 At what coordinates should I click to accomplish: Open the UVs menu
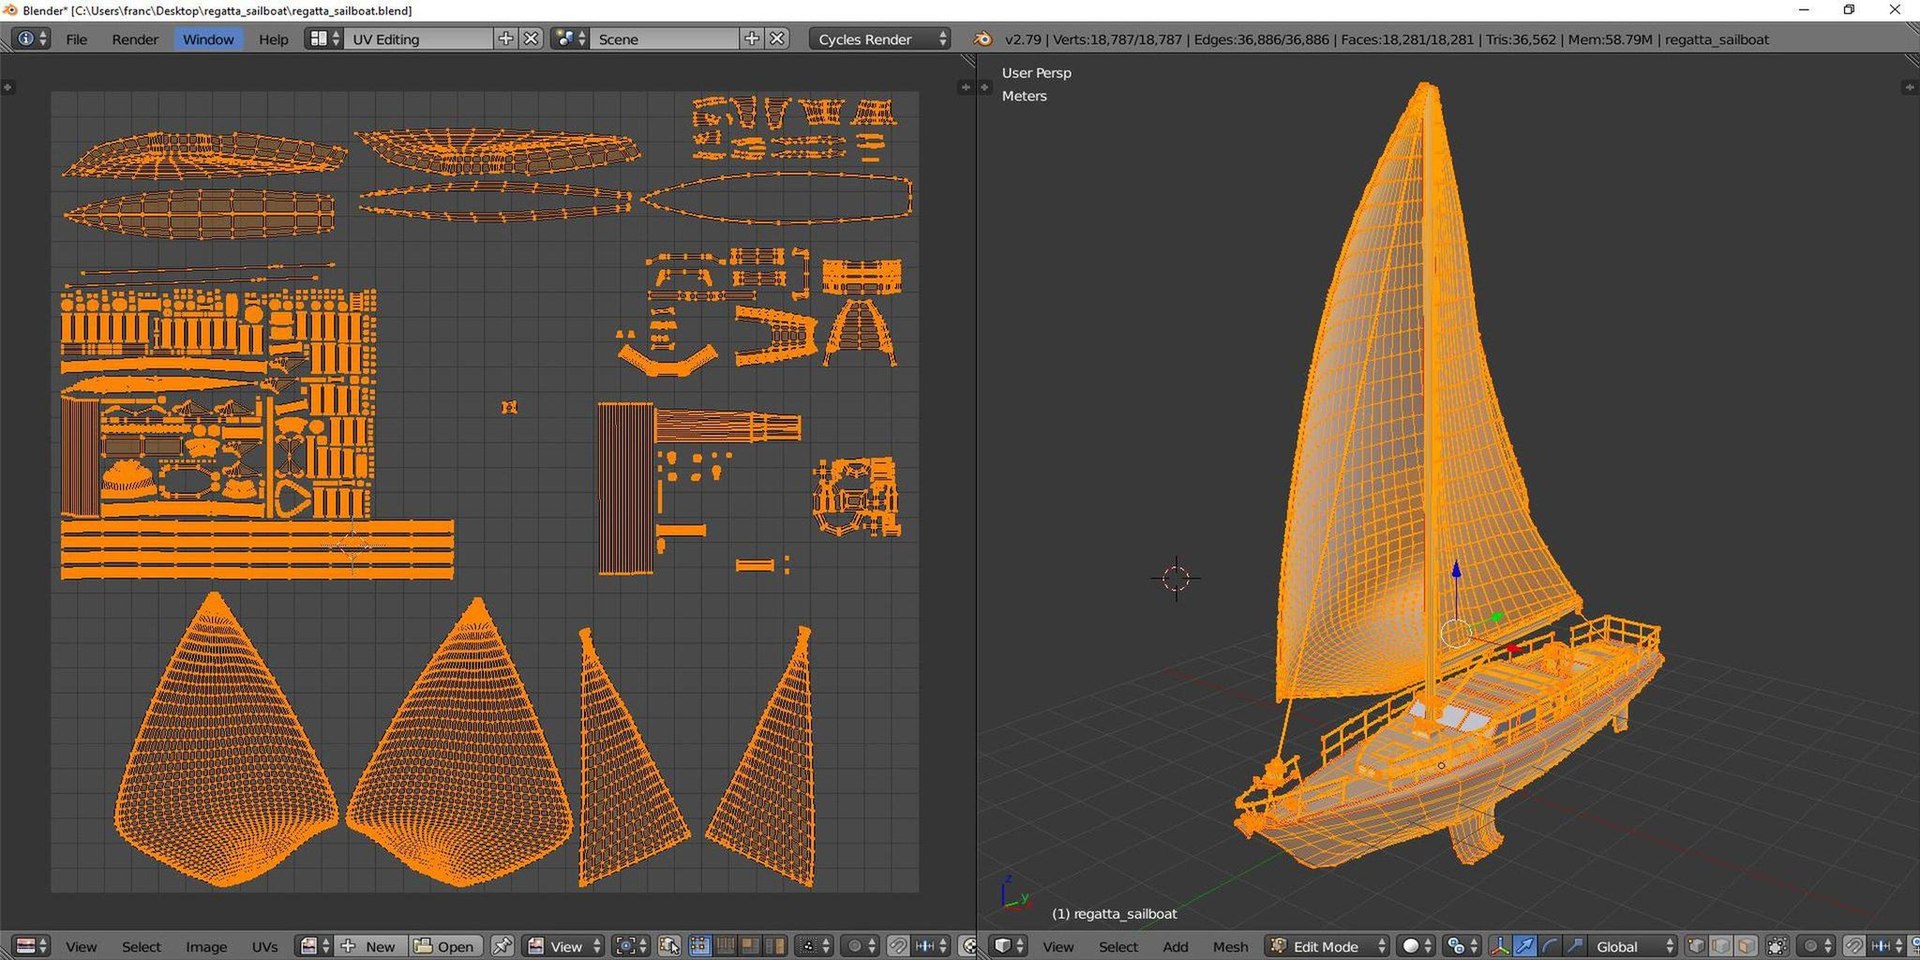264,946
